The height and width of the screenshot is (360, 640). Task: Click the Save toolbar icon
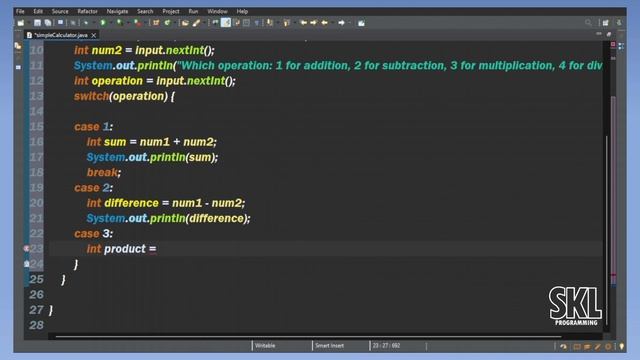[x=37, y=23]
